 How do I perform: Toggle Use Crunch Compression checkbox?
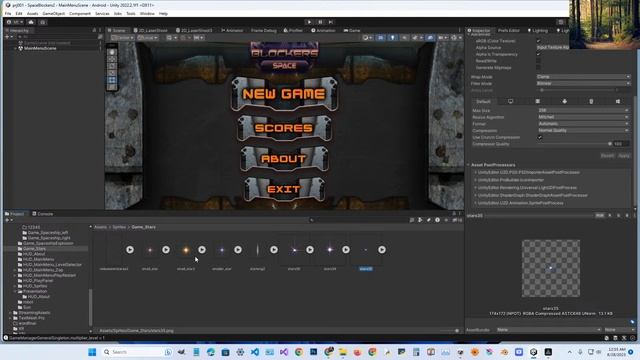tap(540, 137)
